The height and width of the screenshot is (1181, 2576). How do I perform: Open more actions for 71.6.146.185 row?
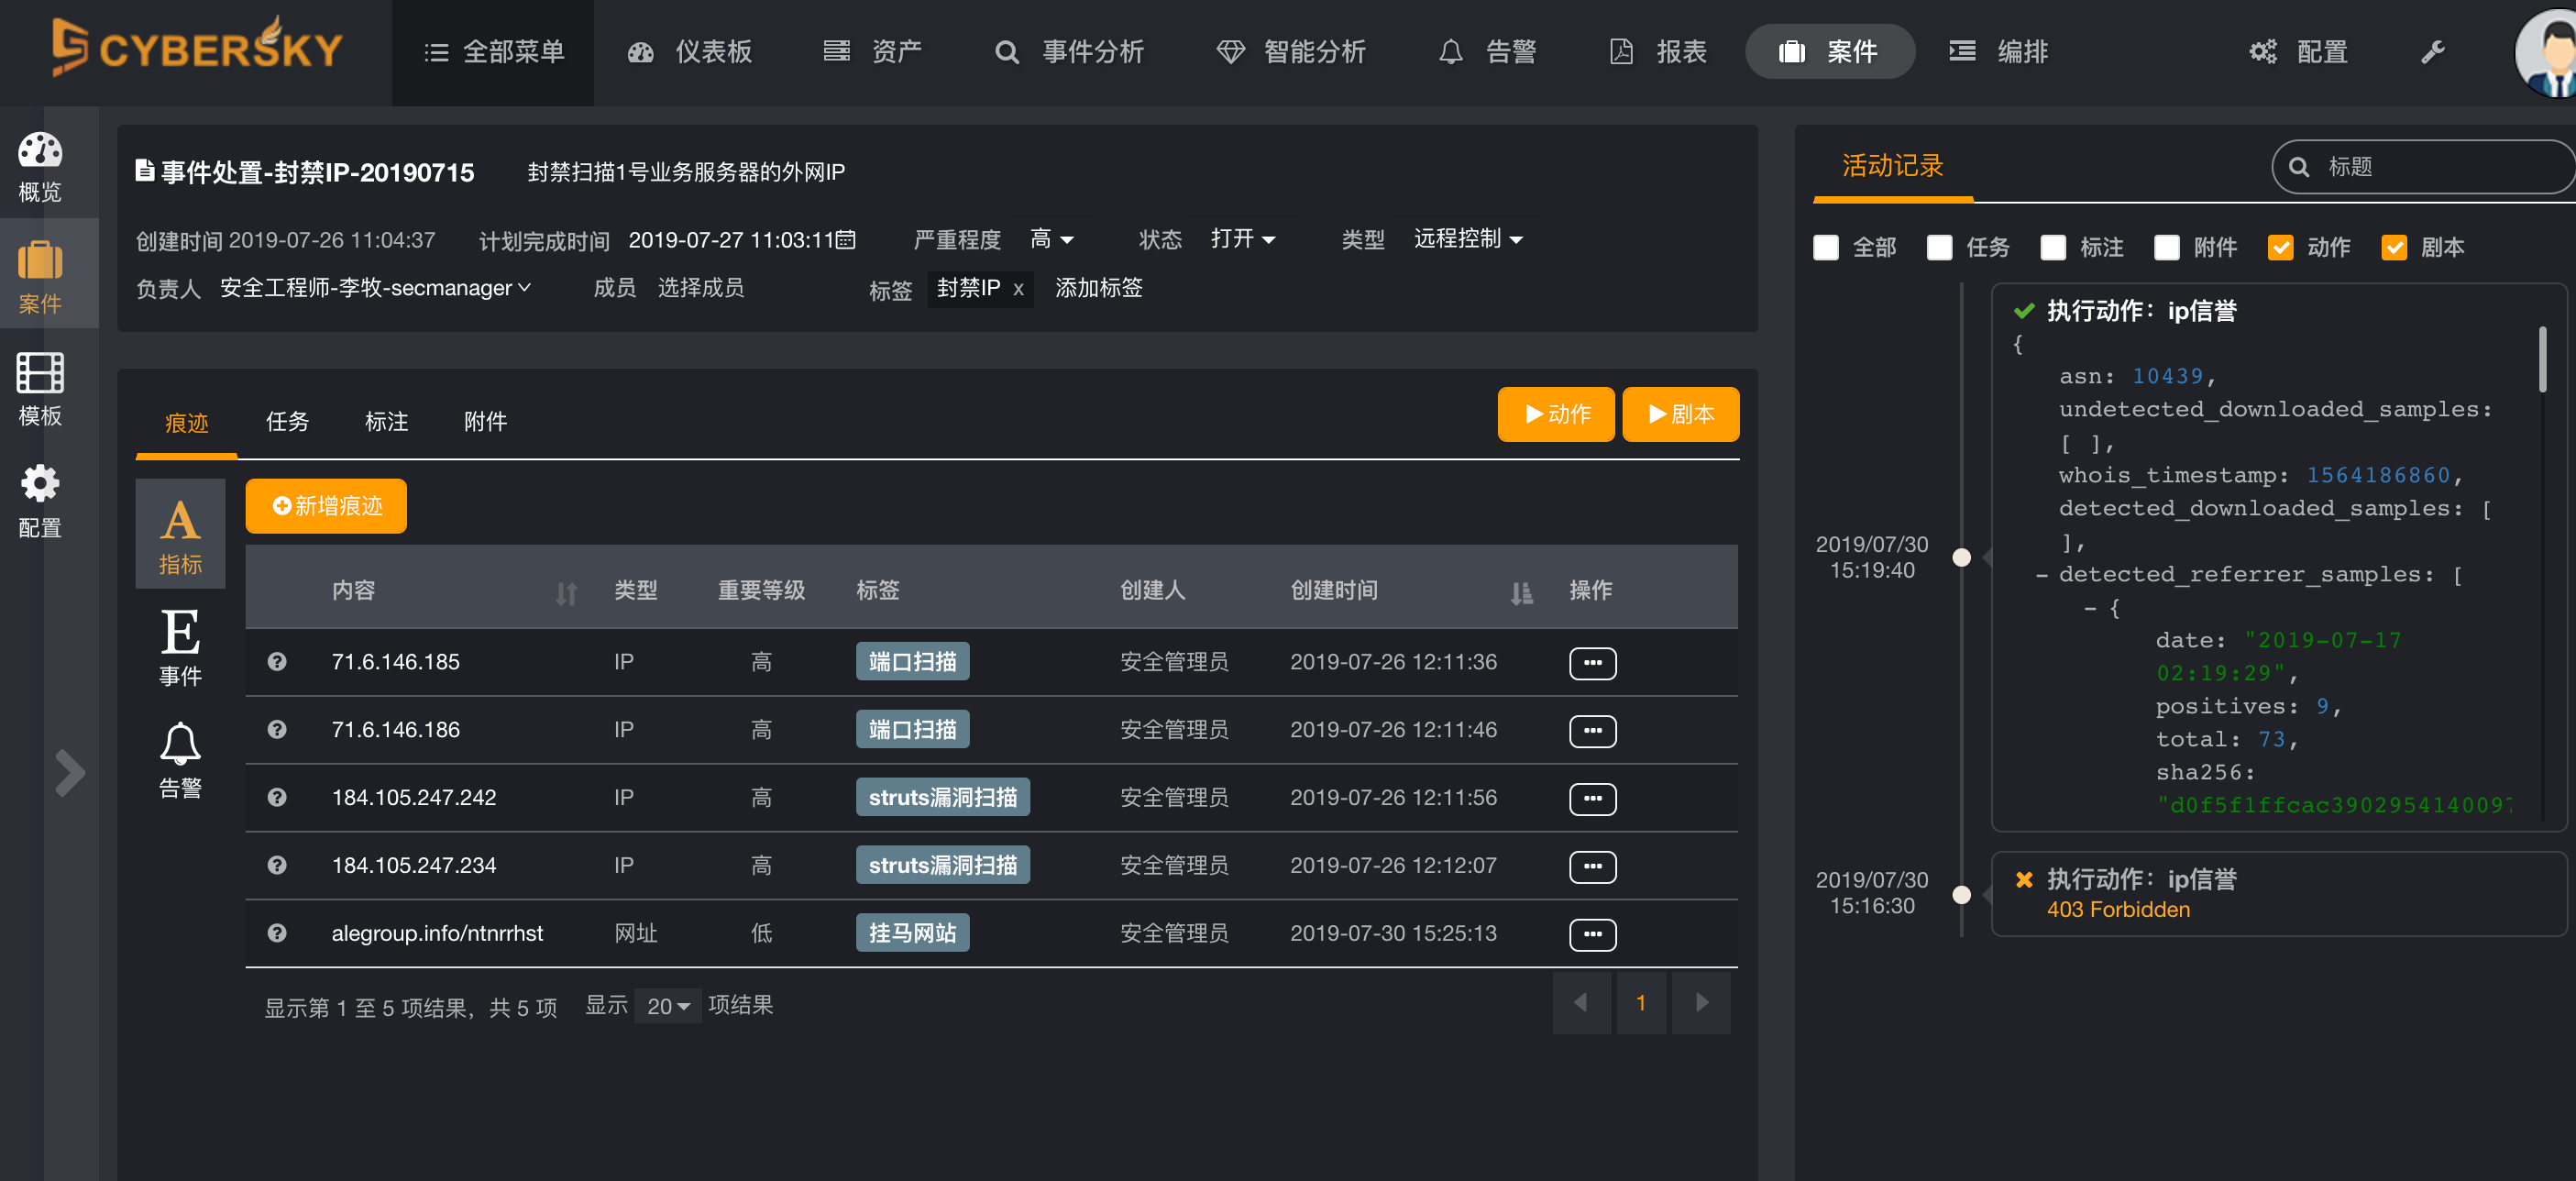[x=1592, y=663]
